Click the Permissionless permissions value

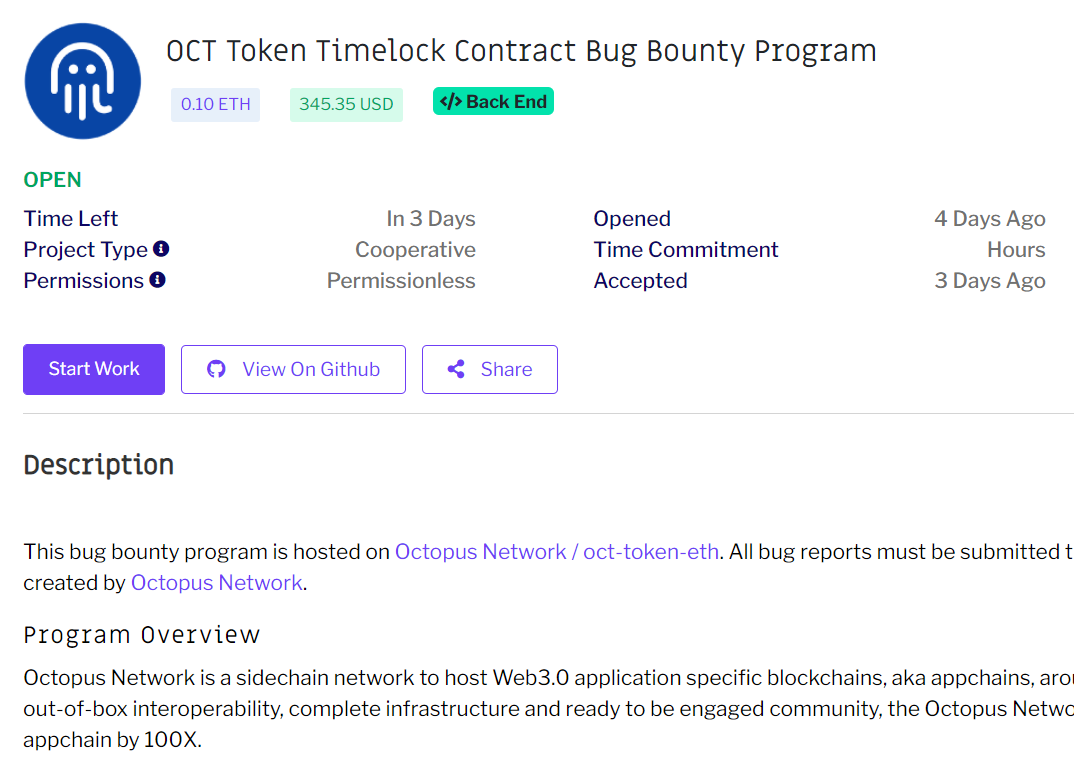point(401,281)
